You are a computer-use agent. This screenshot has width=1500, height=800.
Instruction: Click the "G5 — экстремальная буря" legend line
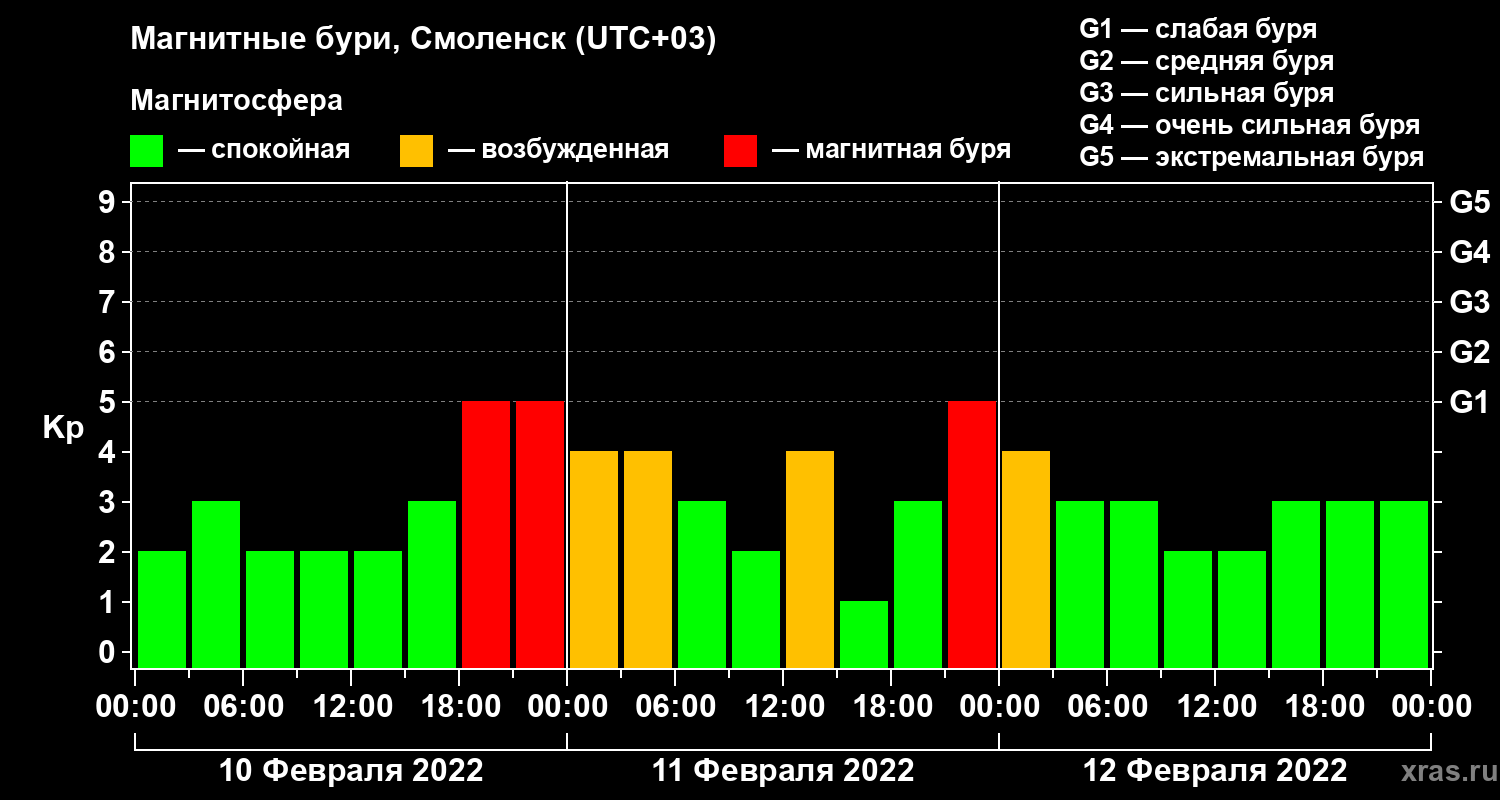point(1251,158)
